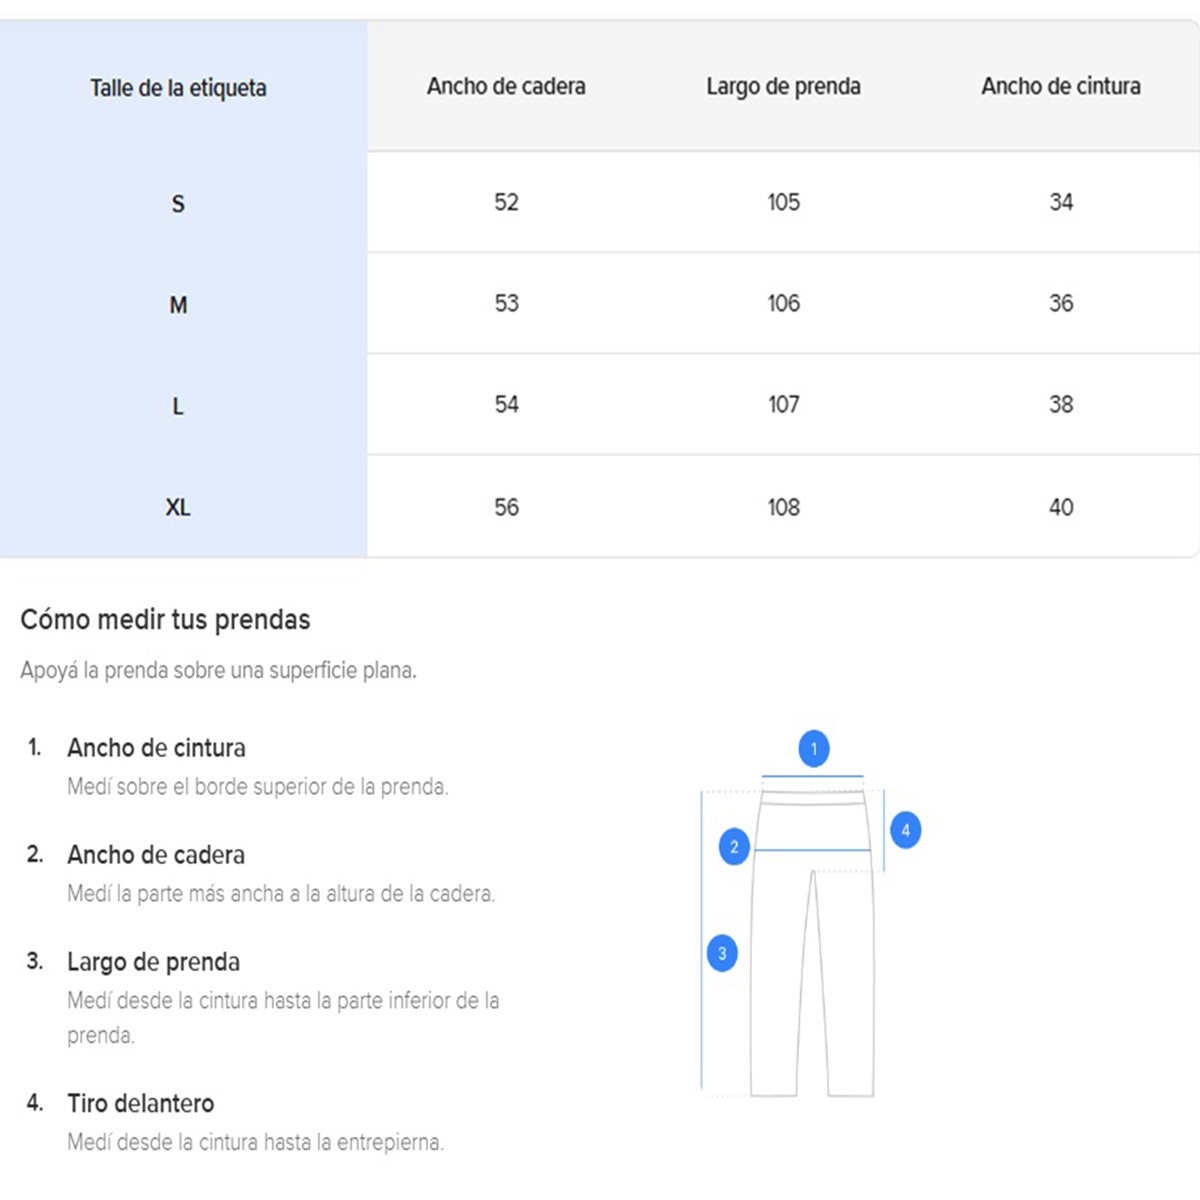Click the blue number 1 marker
Screen dimensions: 1200x1200
coord(814,749)
